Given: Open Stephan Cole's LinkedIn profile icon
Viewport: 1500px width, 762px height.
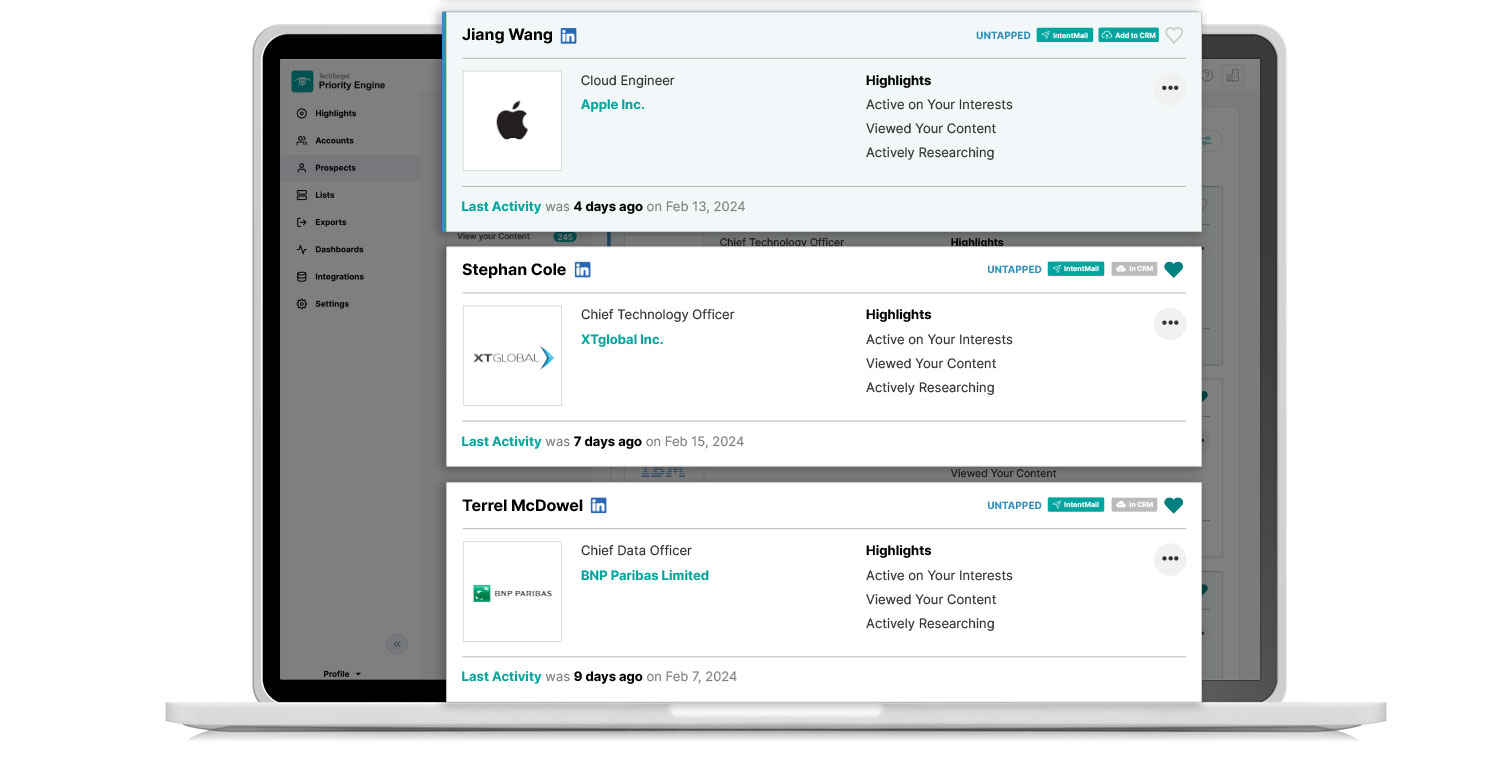Looking at the screenshot, I should click(582, 270).
